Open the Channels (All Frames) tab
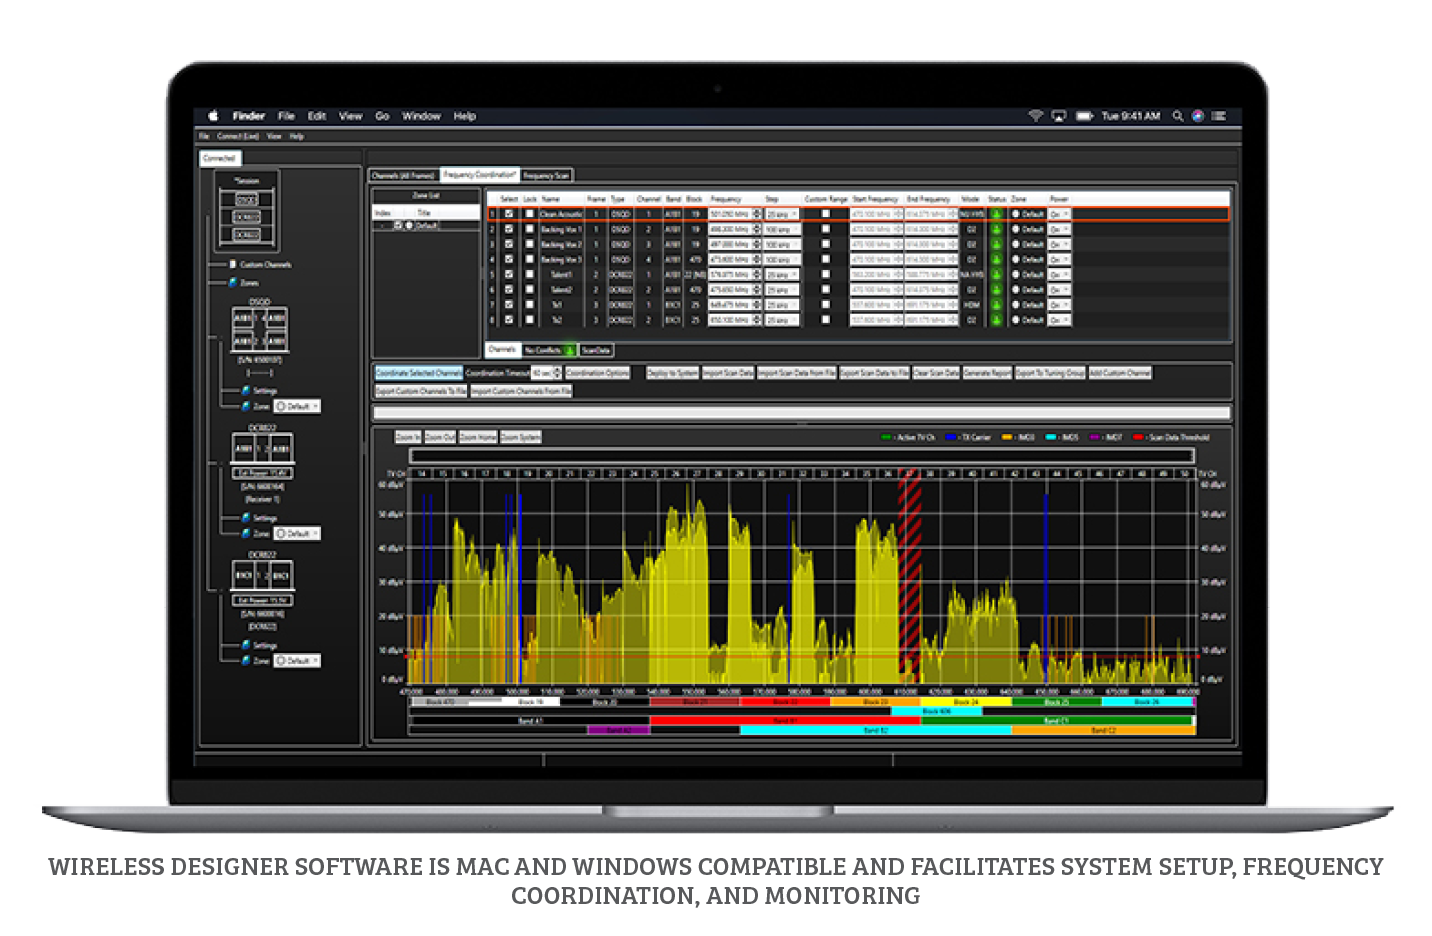1432x936 pixels. coord(404,176)
